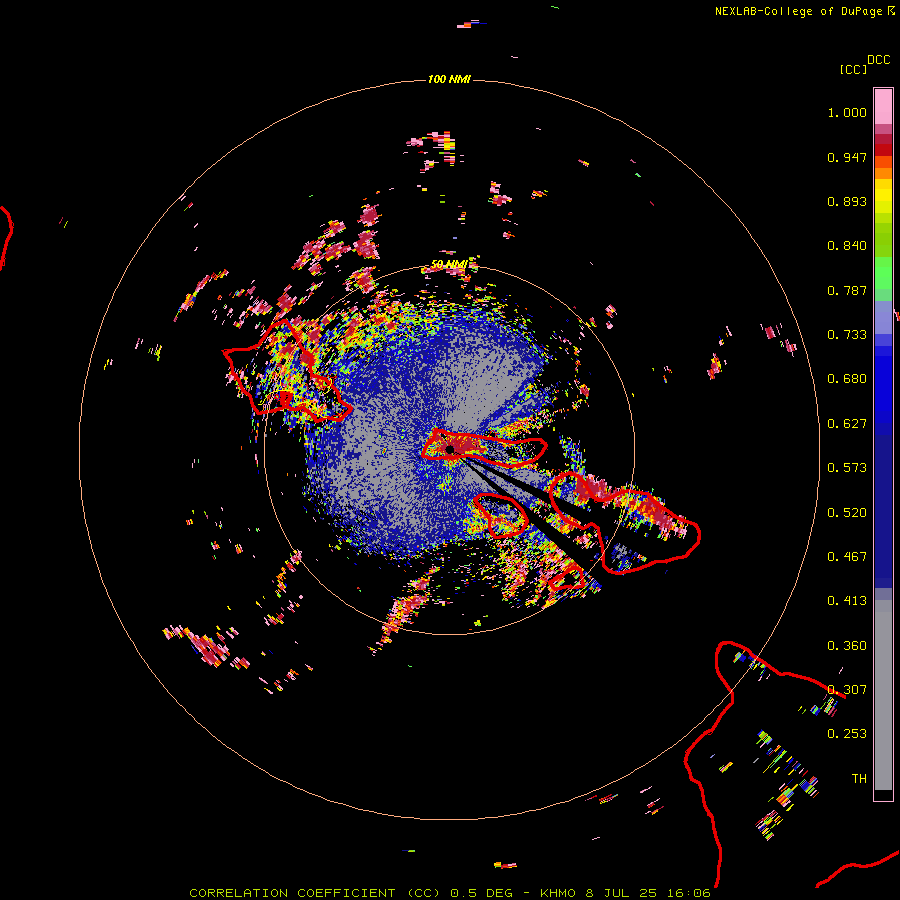The width and height of the screenshot is (900, 900).
Task: Click the 0.733 color scale value
Action: [x=847, y=335]
